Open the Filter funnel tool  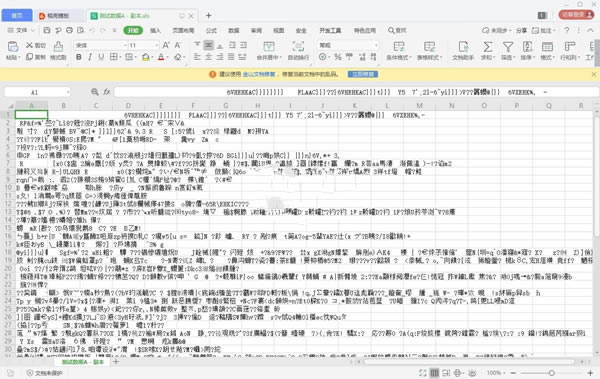point(508,47)
